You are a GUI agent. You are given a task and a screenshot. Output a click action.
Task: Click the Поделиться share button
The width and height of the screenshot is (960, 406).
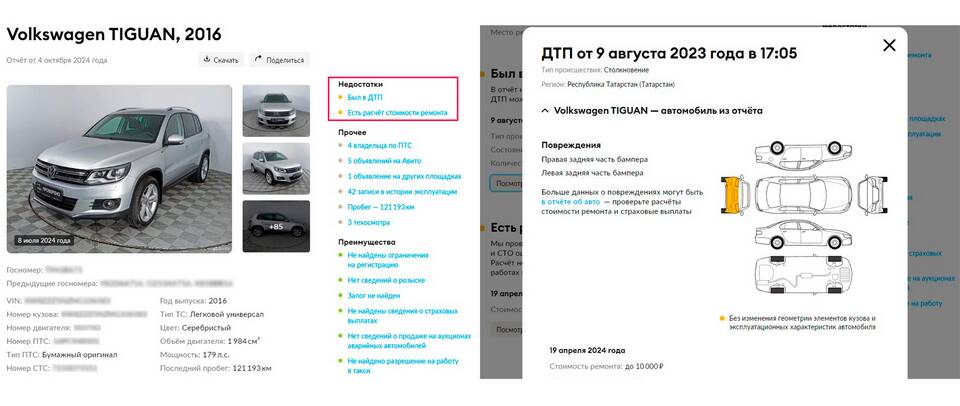pyautogui.click(x=279, y=60)
